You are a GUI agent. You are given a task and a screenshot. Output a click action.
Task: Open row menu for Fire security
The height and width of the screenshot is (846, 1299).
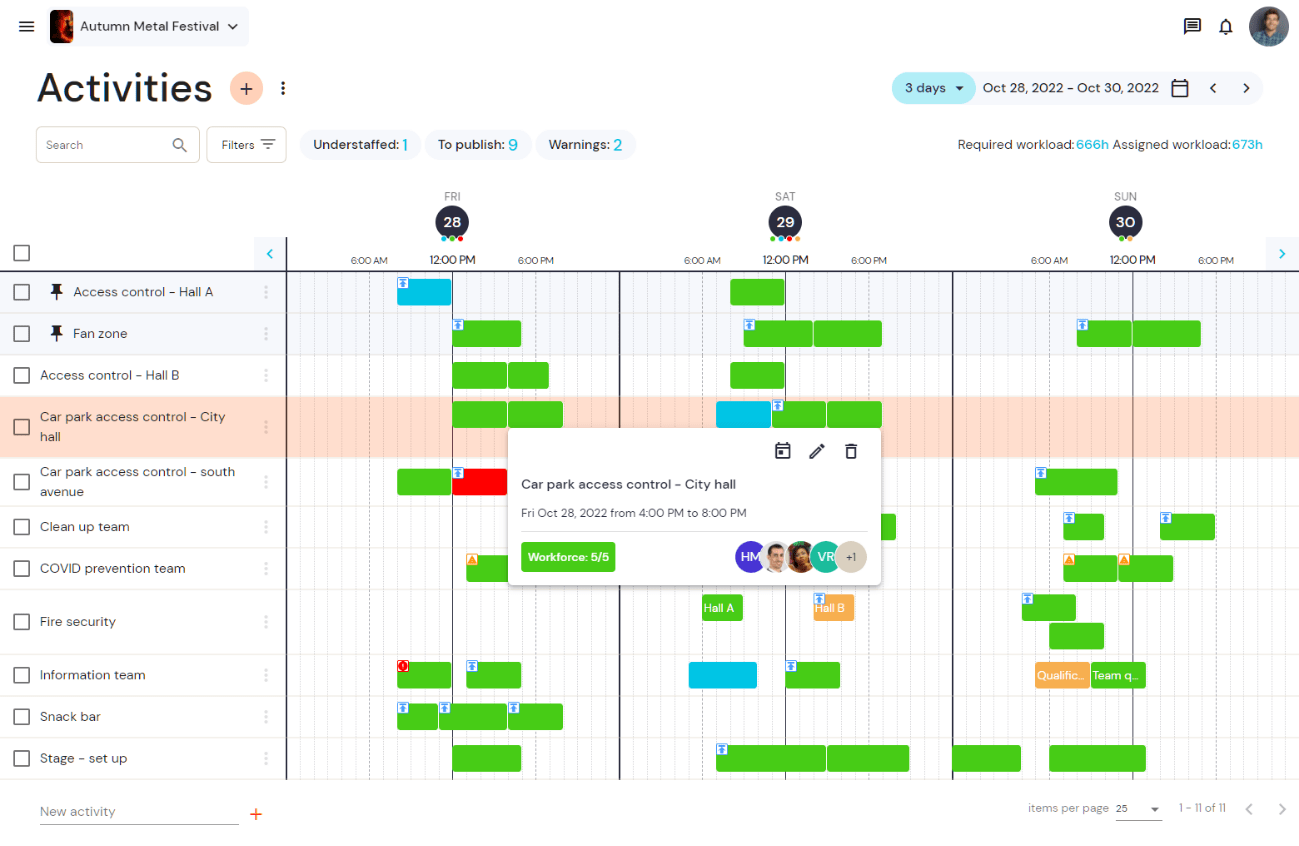pyautogui.click(x=266, y=622)
